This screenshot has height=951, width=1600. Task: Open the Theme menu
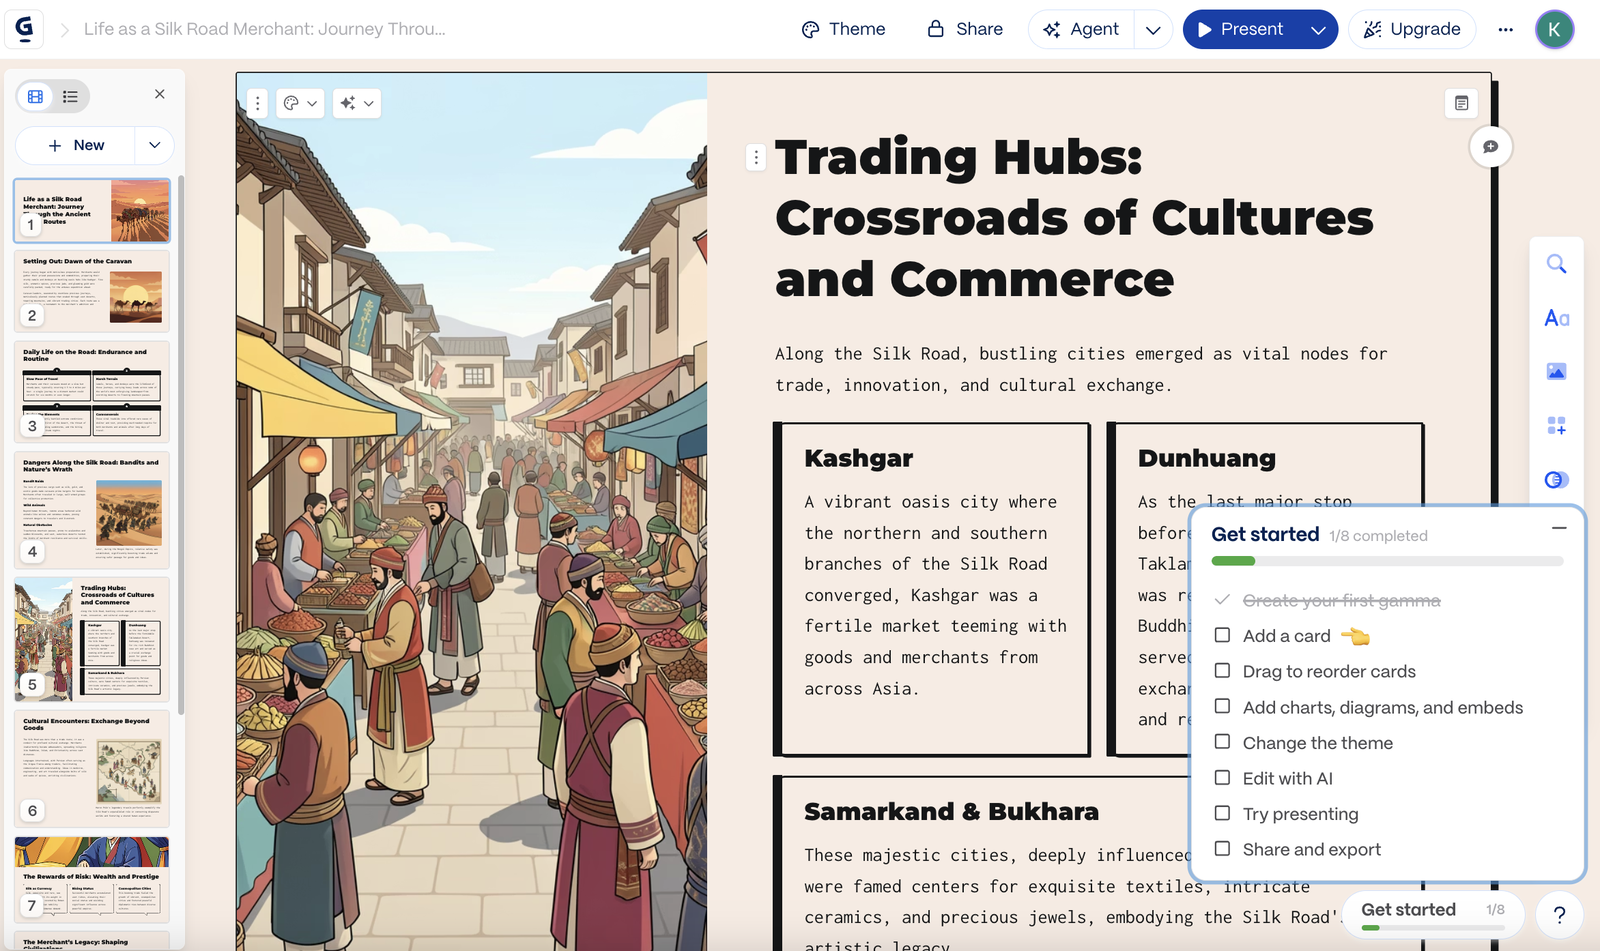tap(843, 30)
